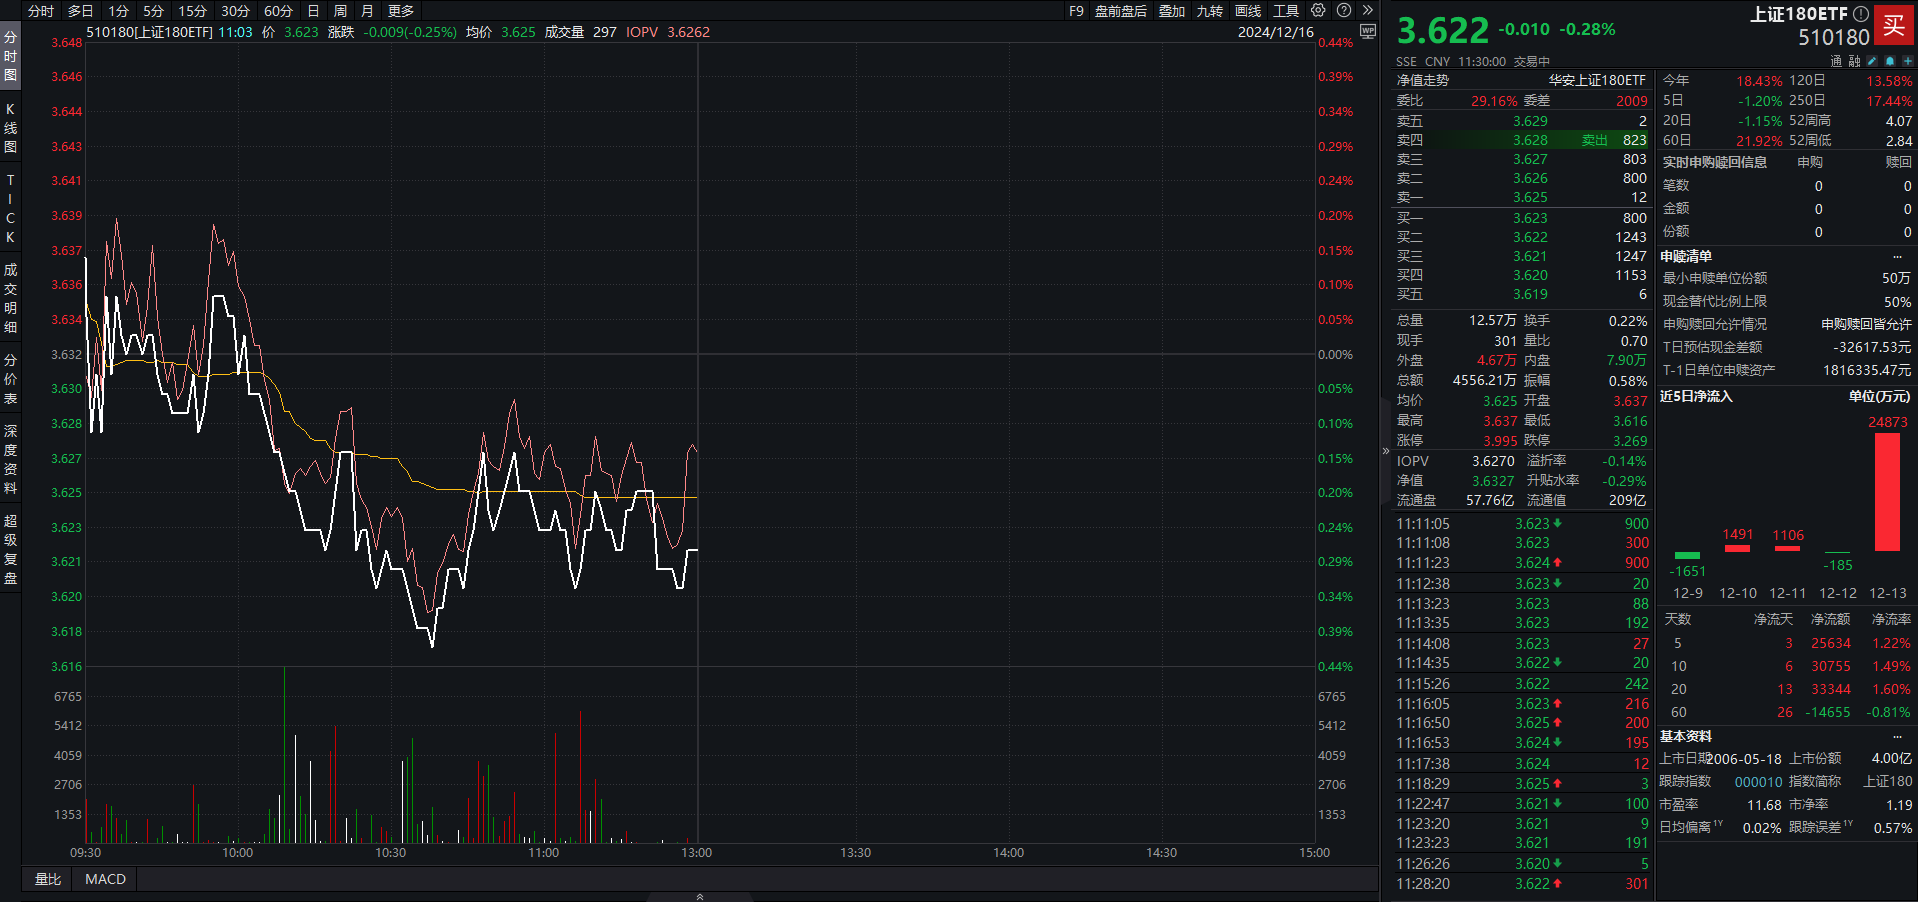This screenshot has height=902, width=1918.
Task: Click the 涨停 limit-up price 3.995
Action: tap(1500, 441)
